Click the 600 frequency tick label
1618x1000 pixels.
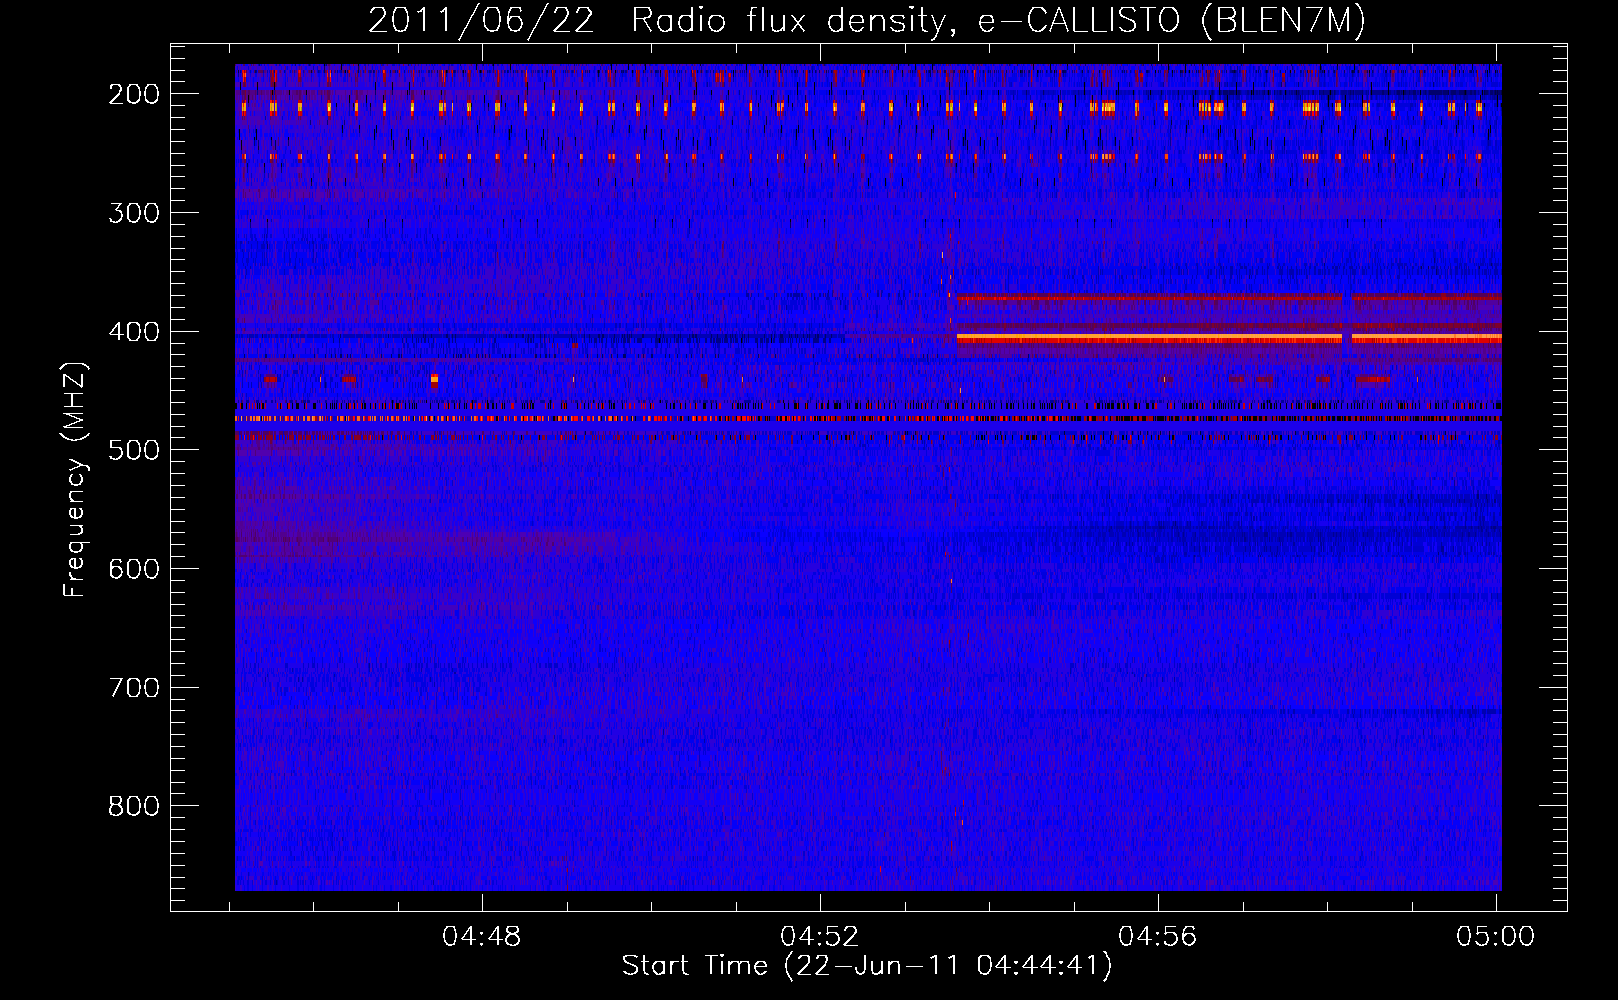click(x=134, y=569)
